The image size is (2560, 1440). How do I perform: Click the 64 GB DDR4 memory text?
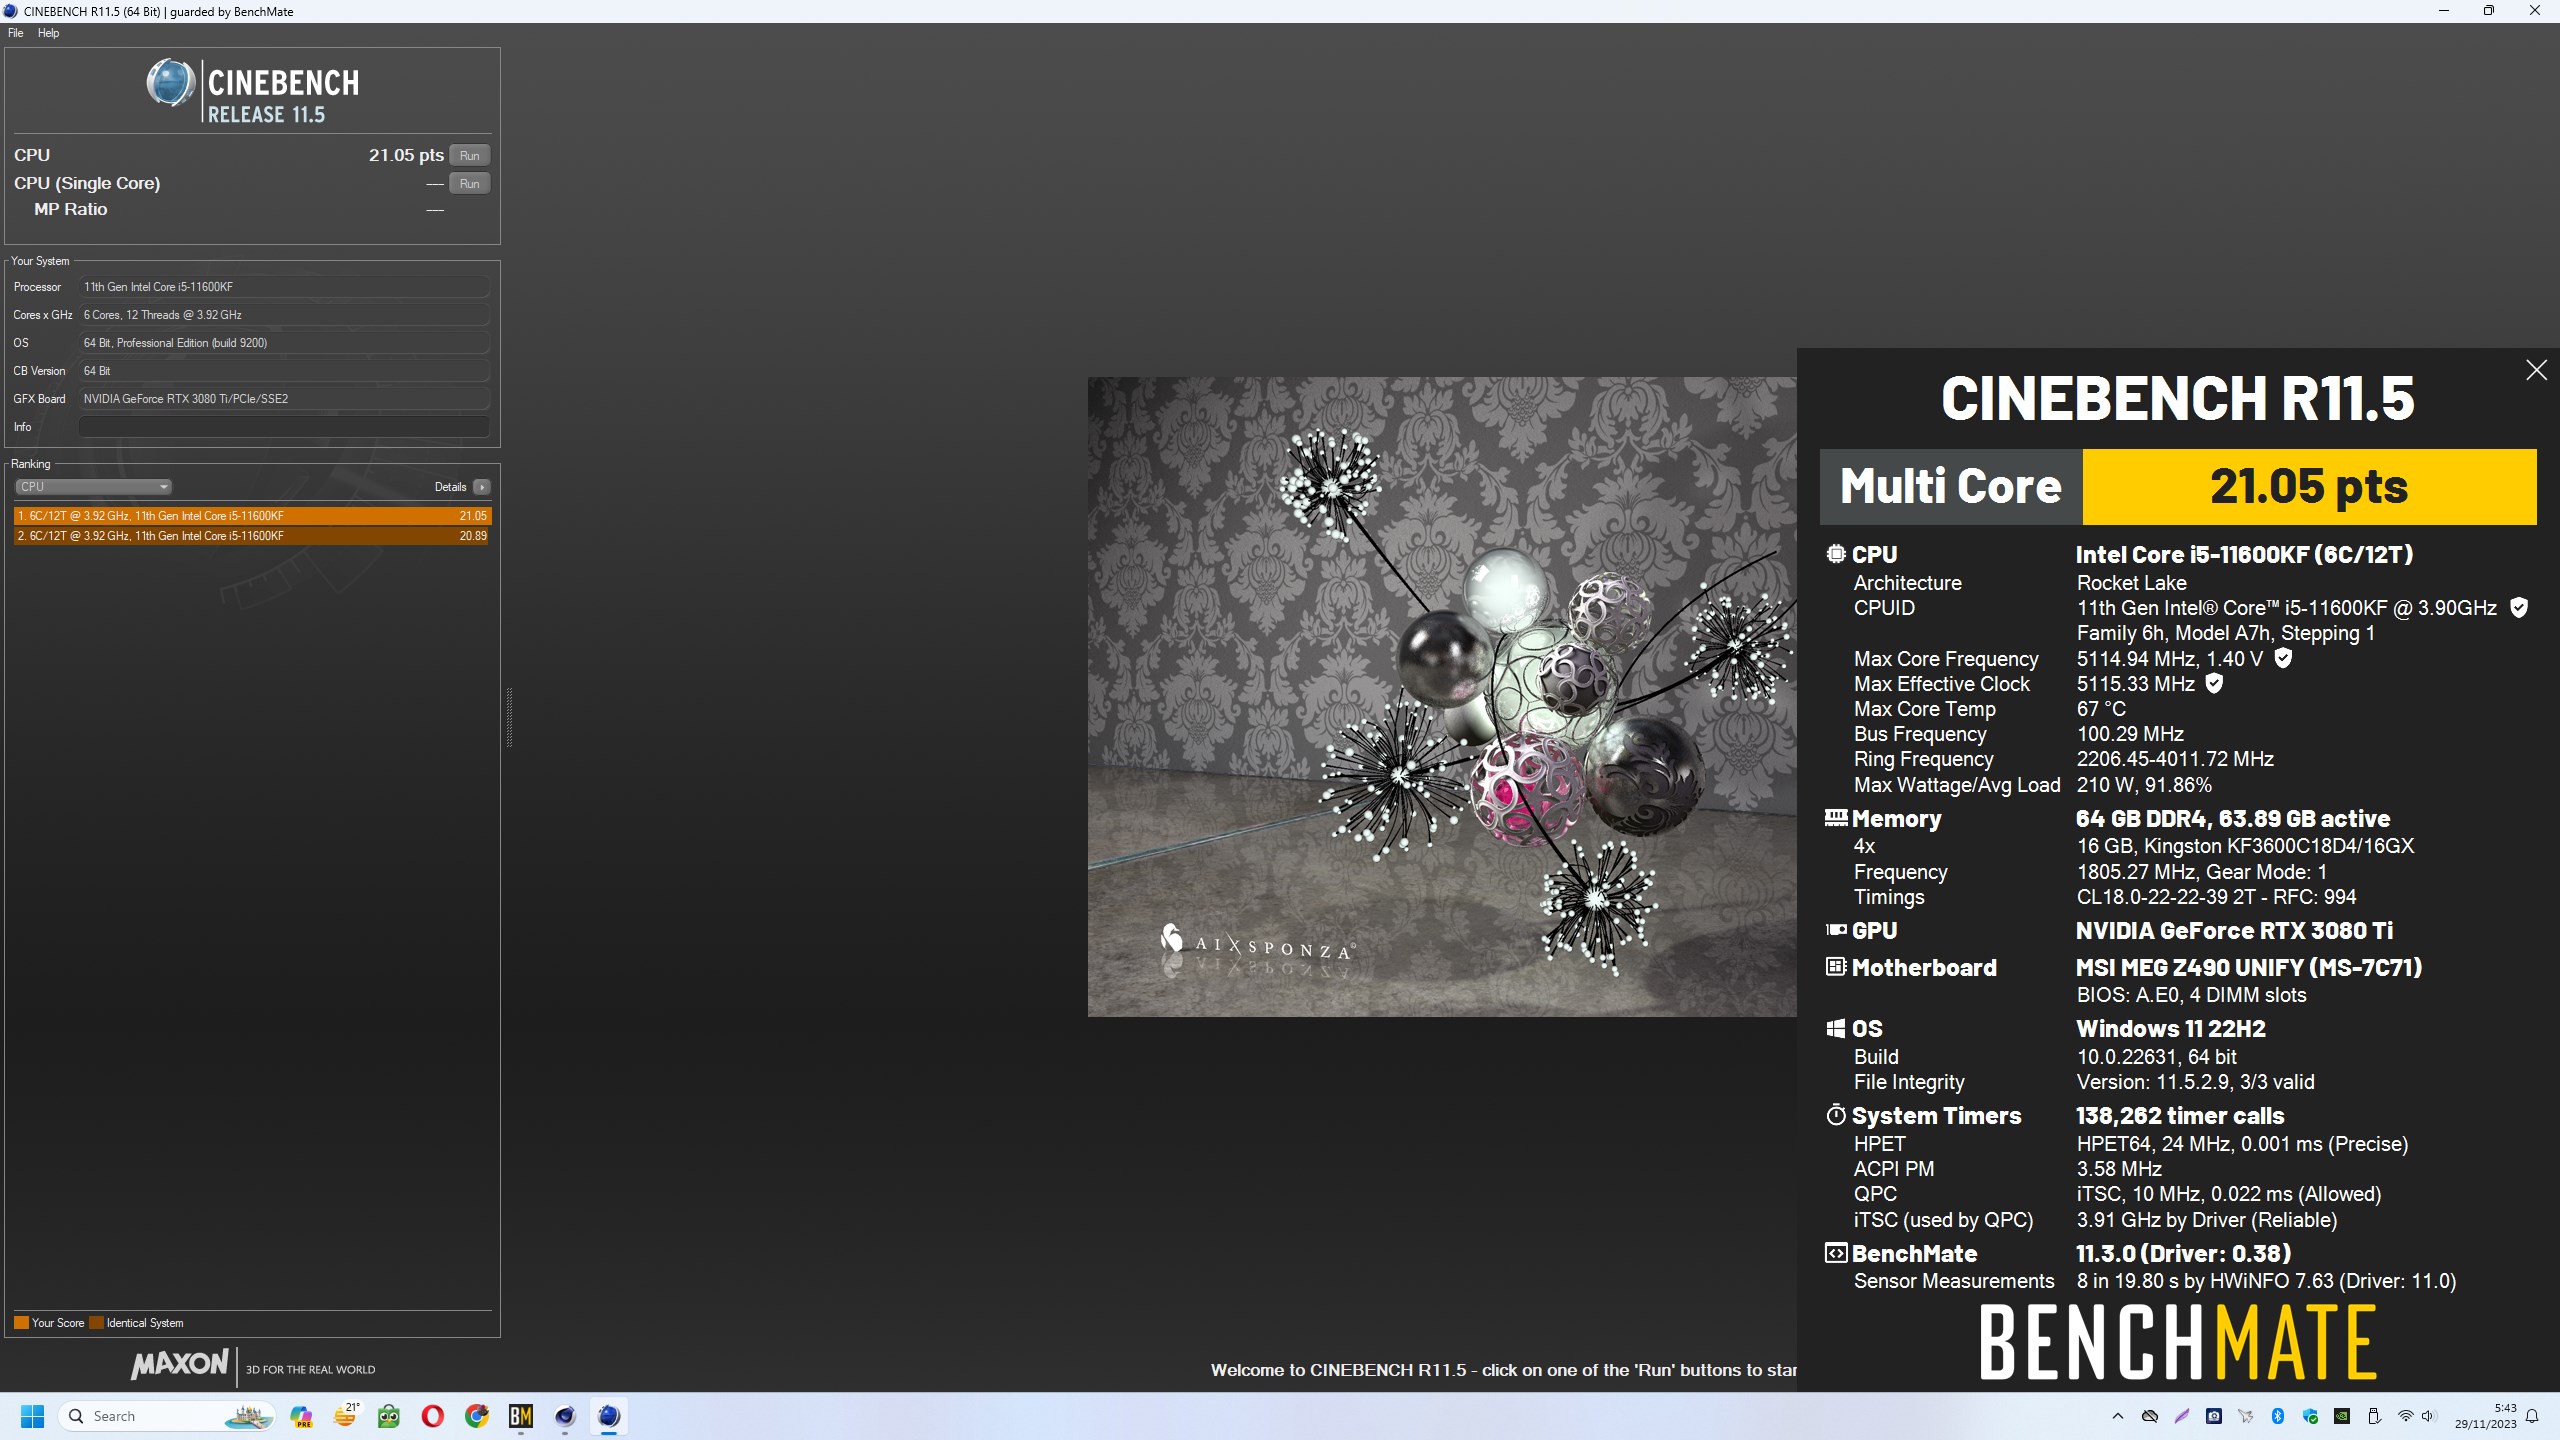coord(2232,818)
